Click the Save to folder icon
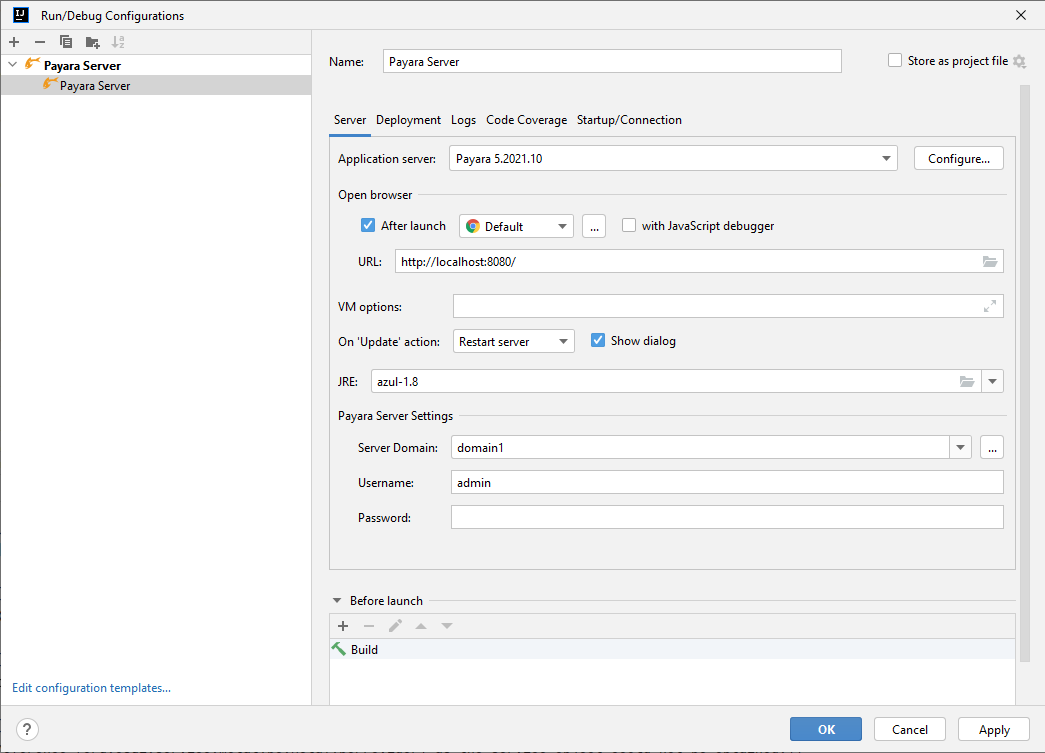 (x=92, y=42)
